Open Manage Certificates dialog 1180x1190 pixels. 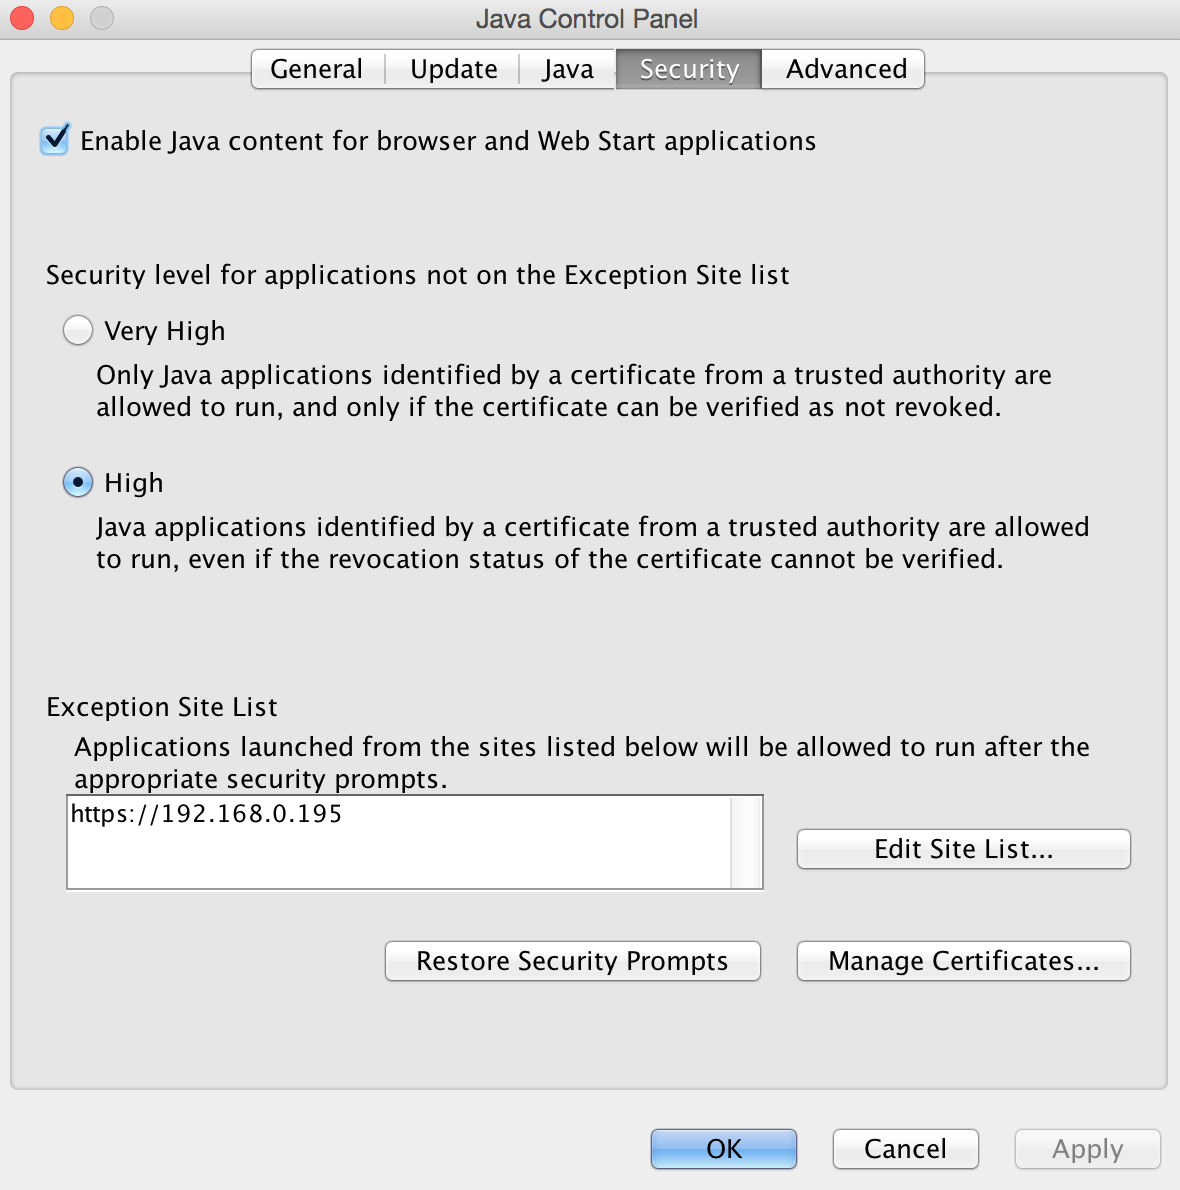click(964, 961)
